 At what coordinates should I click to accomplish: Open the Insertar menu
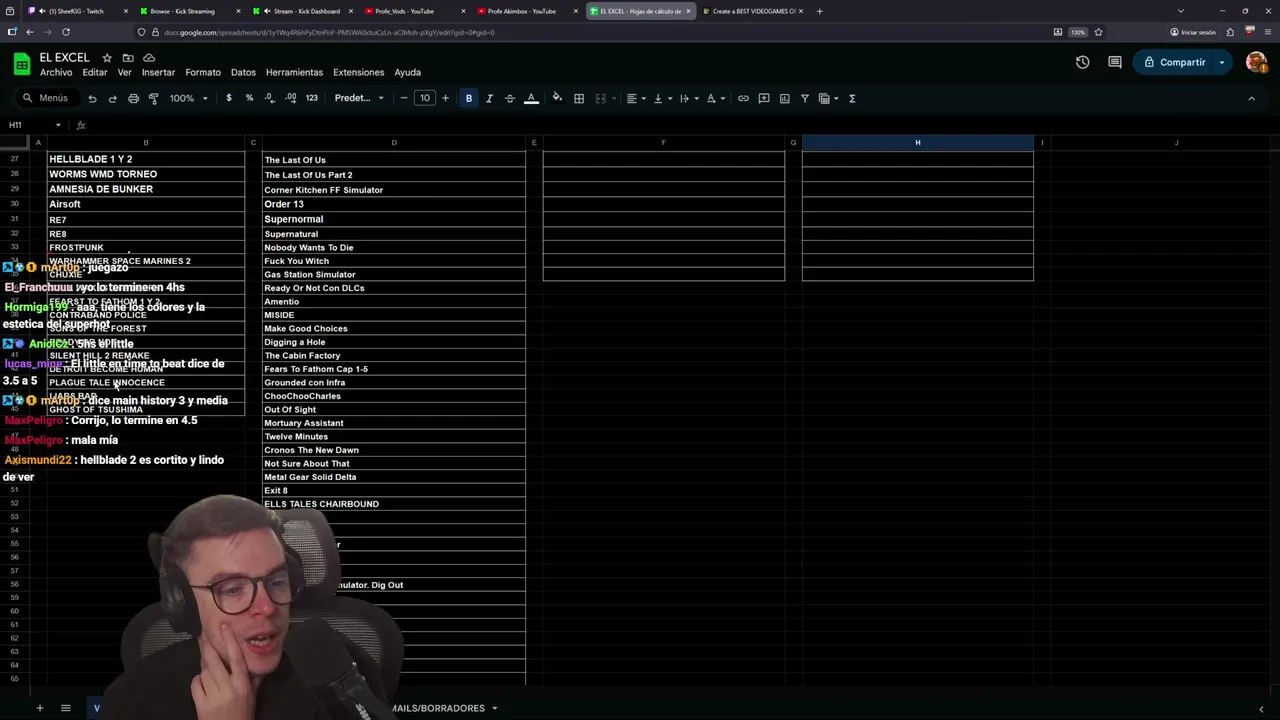pyautogui.click(x=158, y=72)
